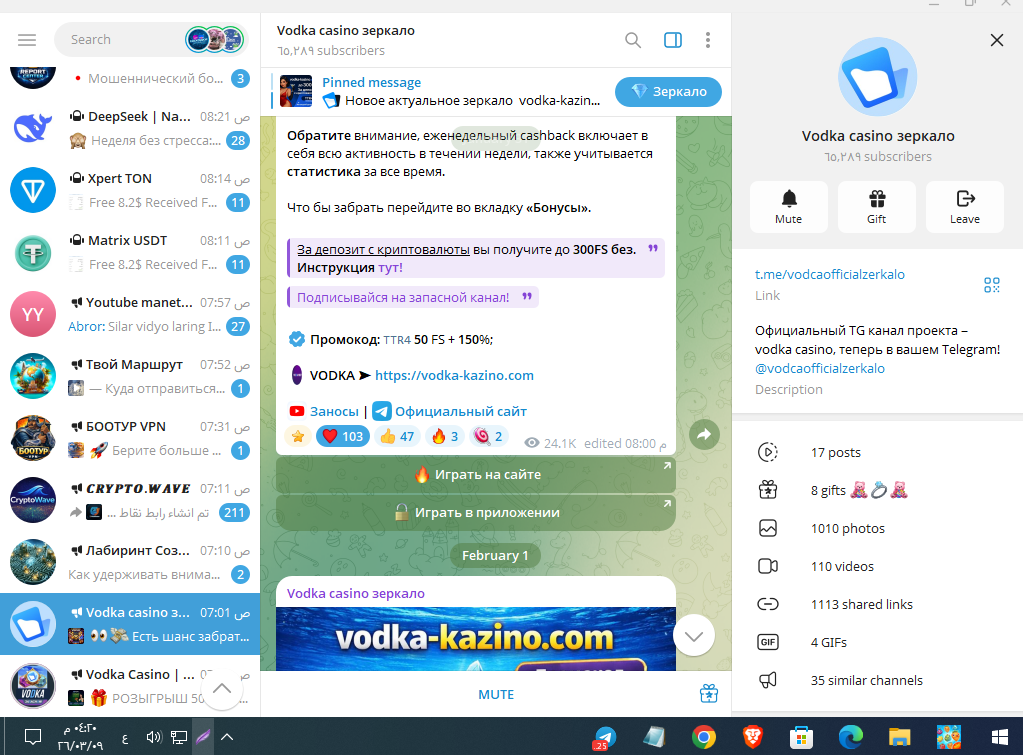Close the channel info panel

tap(996, 40)
